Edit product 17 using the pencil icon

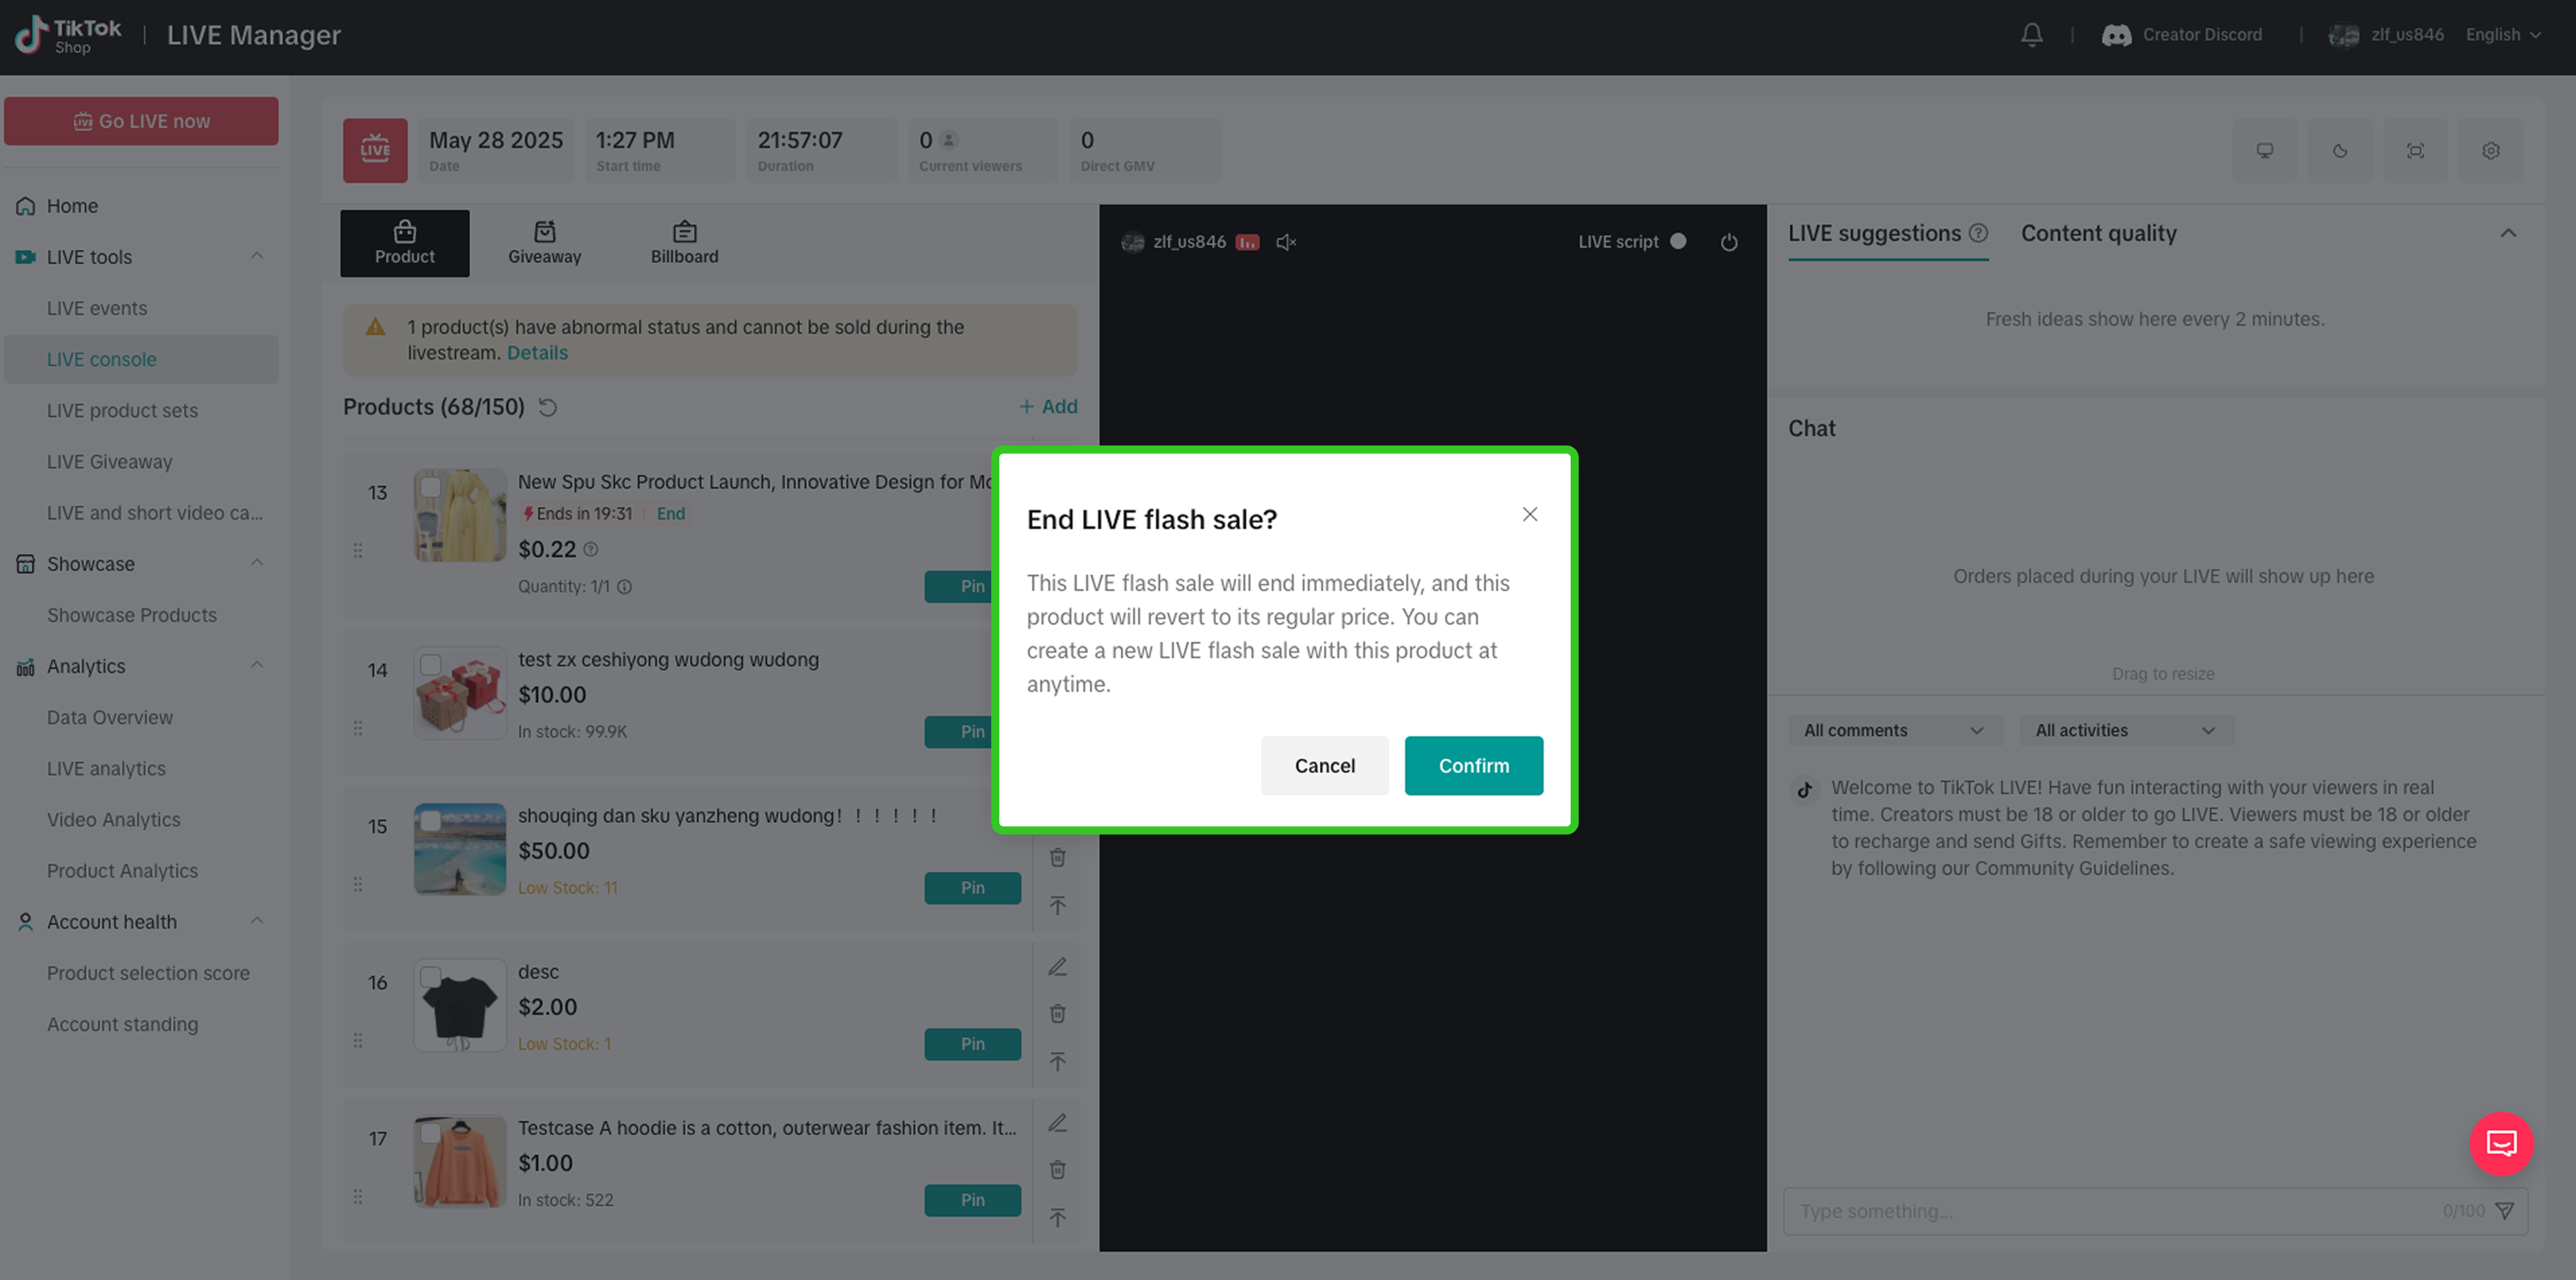[1057, 1123]
